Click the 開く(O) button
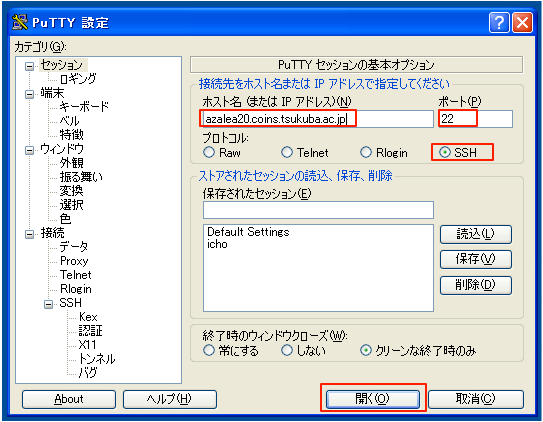The image size is (543, 422). point(373,399)
